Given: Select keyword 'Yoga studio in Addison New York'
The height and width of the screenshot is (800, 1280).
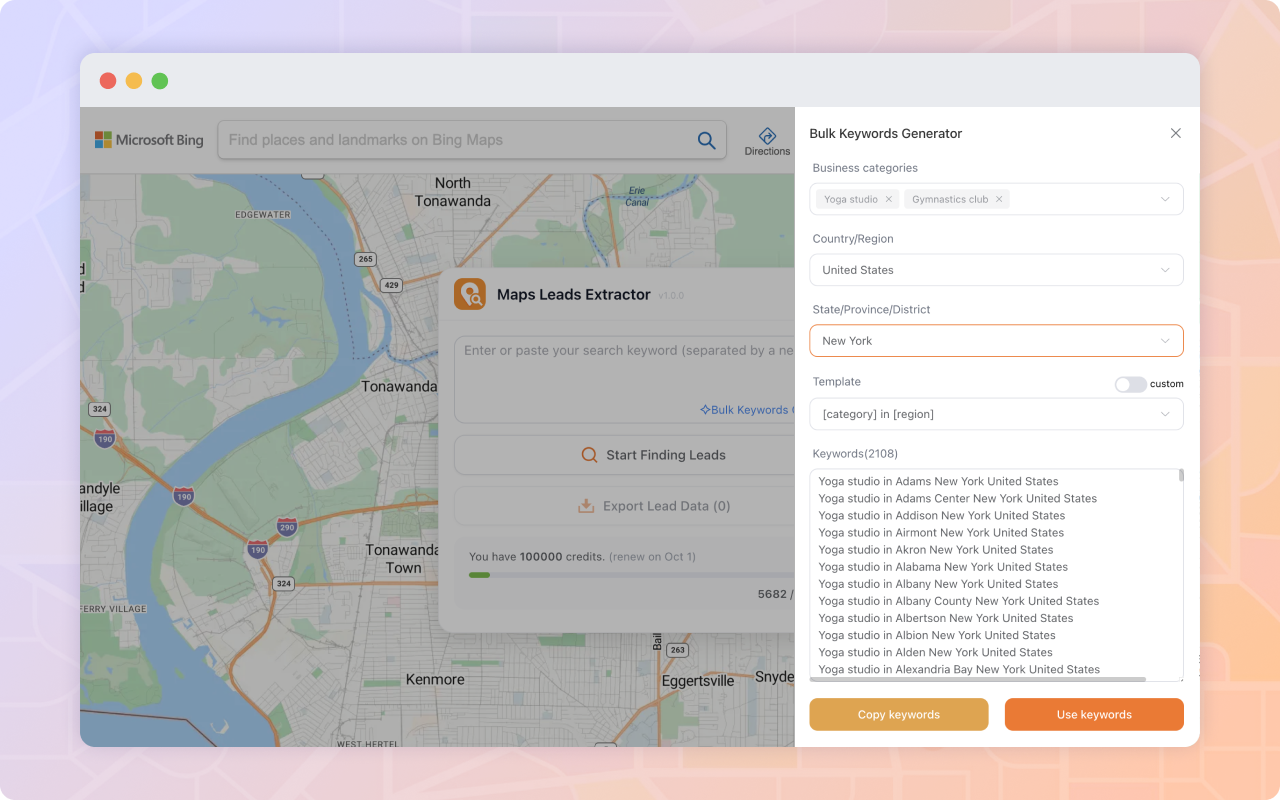Looking at the screenshot, I should click(941, 515).
